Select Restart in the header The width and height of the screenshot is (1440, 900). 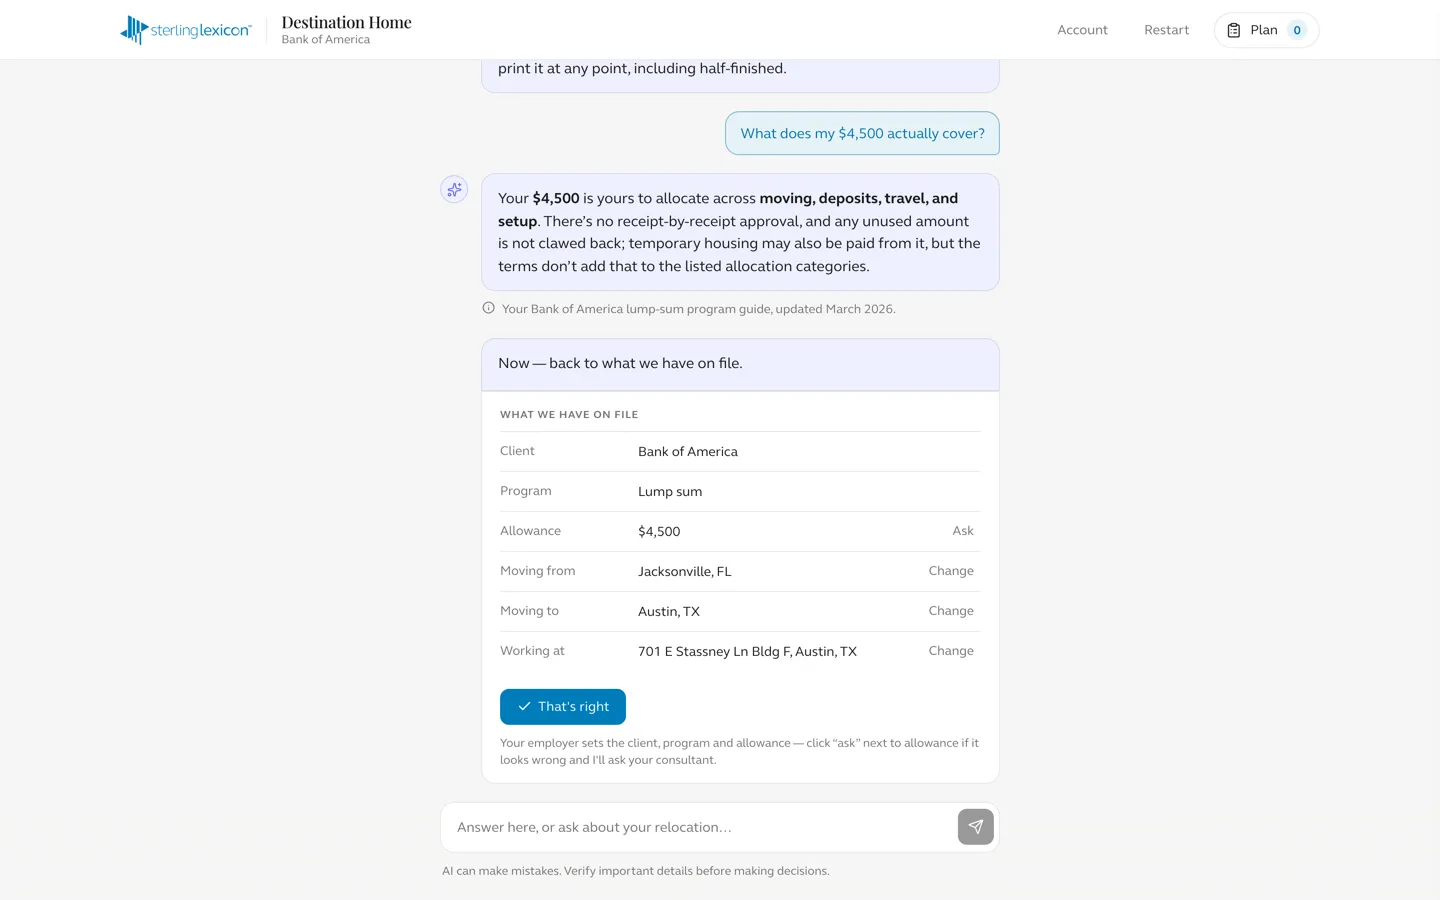(x=1166, y=30)
